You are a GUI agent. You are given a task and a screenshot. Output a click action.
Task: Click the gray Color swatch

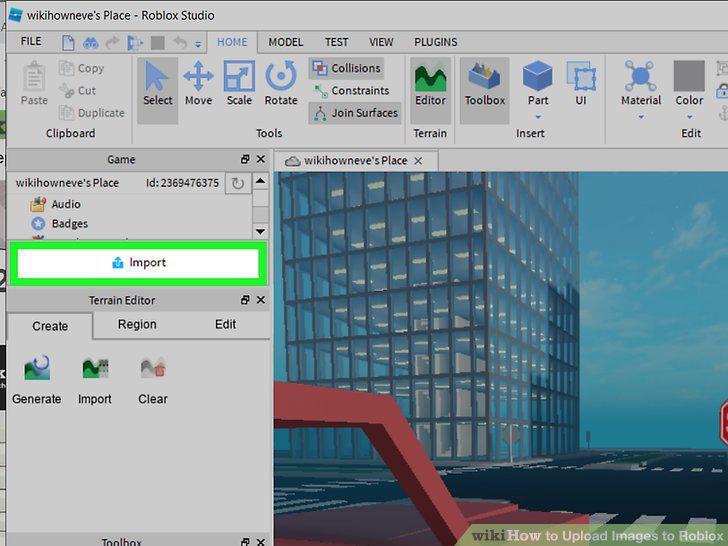point(689,76)
